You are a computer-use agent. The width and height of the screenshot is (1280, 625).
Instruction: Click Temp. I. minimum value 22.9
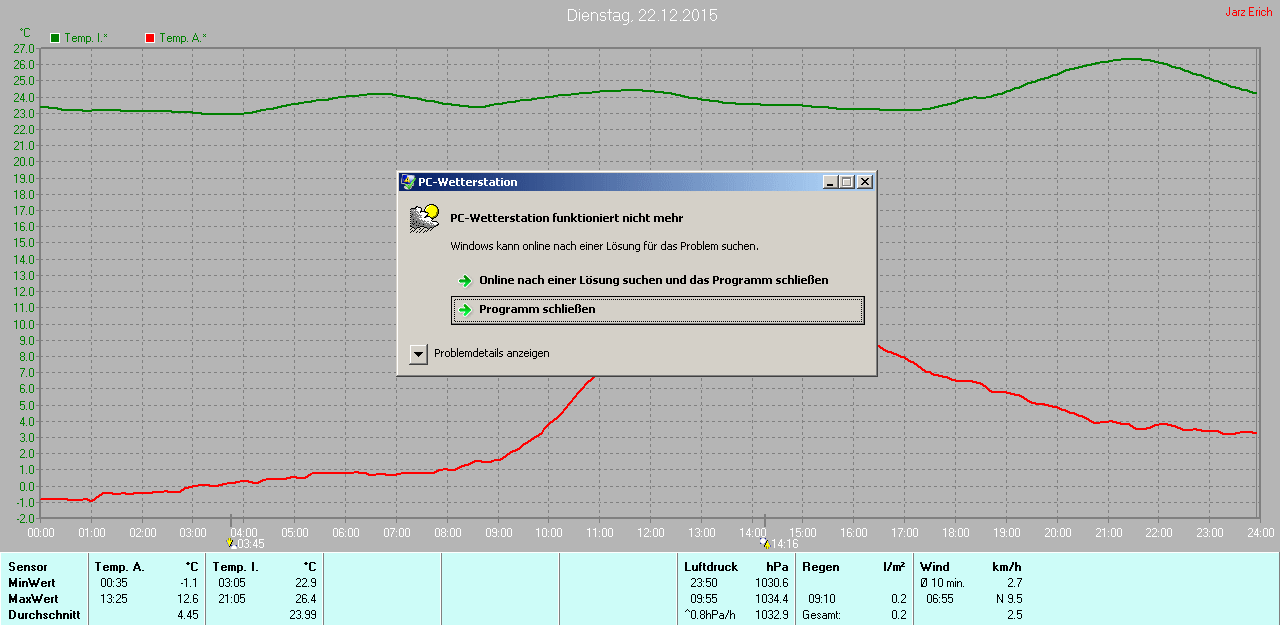pos(305,583)
